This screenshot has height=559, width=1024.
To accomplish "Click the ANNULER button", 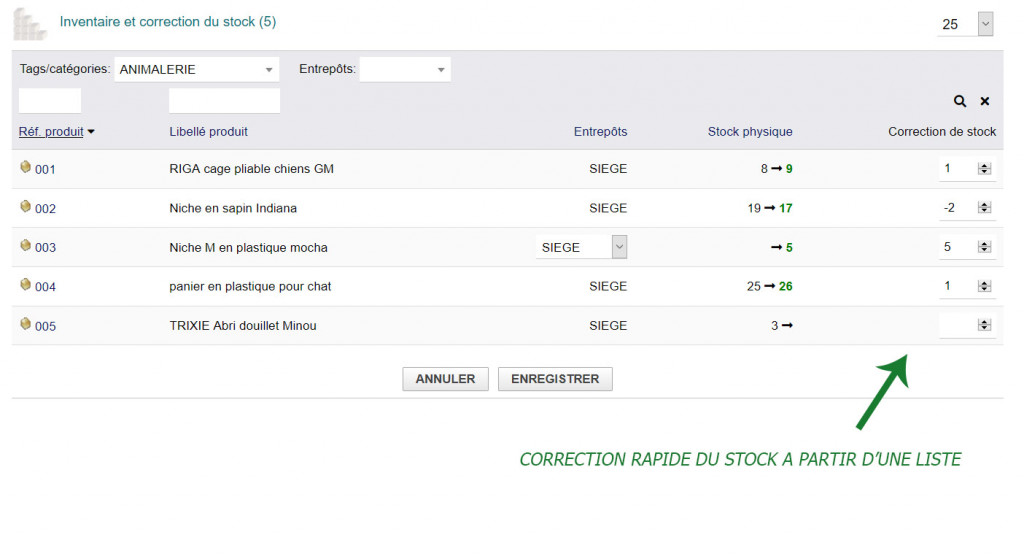I will pyautogui.click(x=445, y=379).
